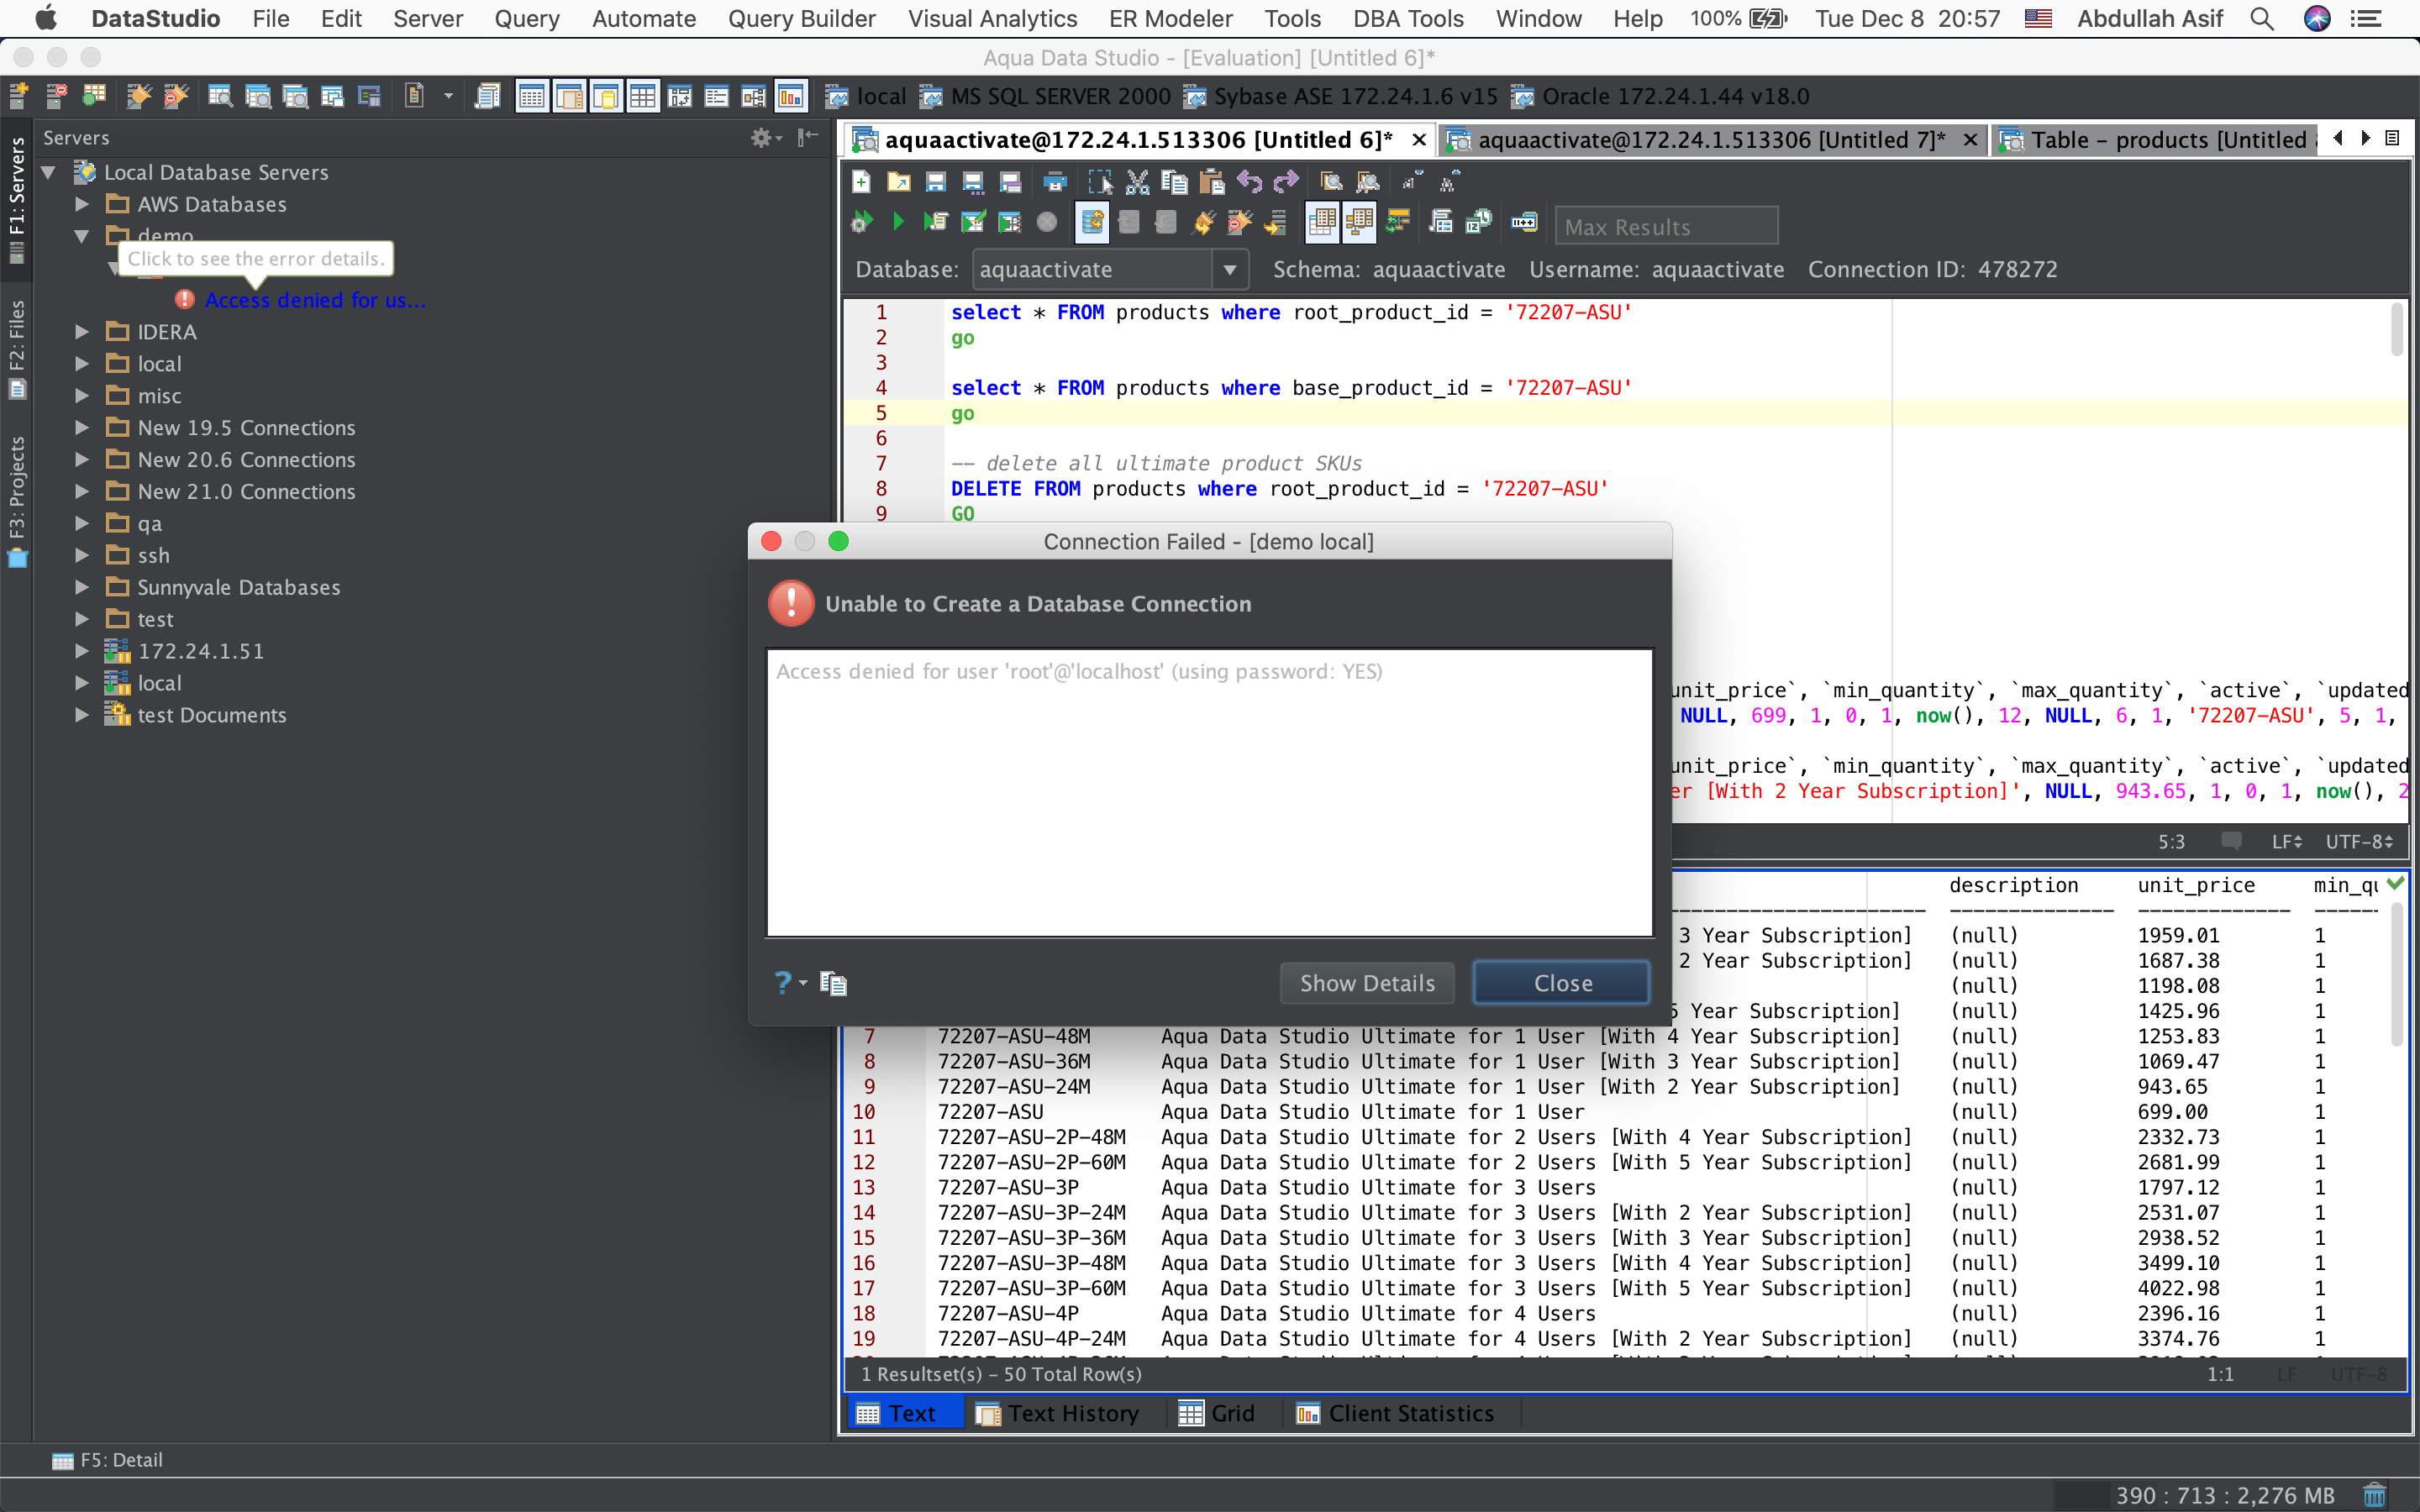Click the Paste clipboard icon
This screenshot has height=1512, width=2420.
point(1211,182)
